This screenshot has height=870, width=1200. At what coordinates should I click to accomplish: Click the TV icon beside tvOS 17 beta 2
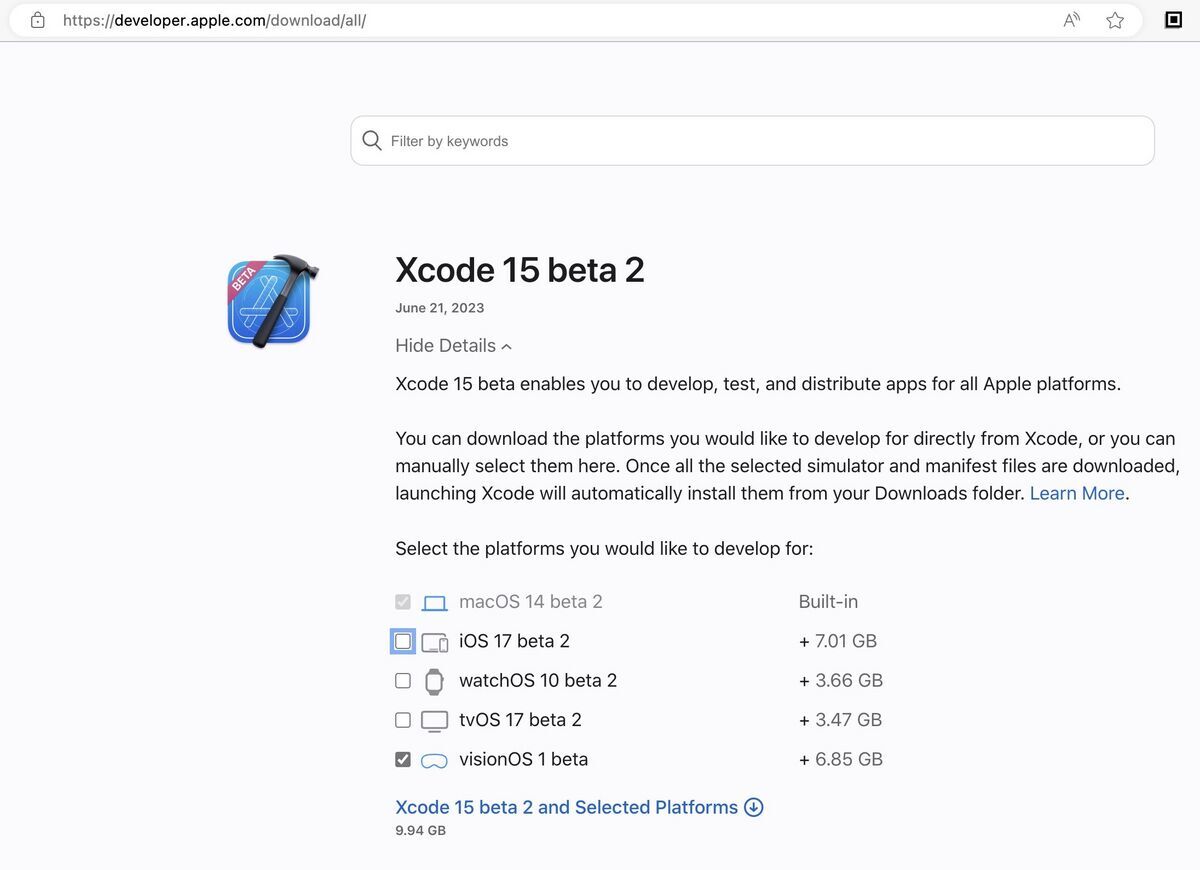click(x=434, y=719)
